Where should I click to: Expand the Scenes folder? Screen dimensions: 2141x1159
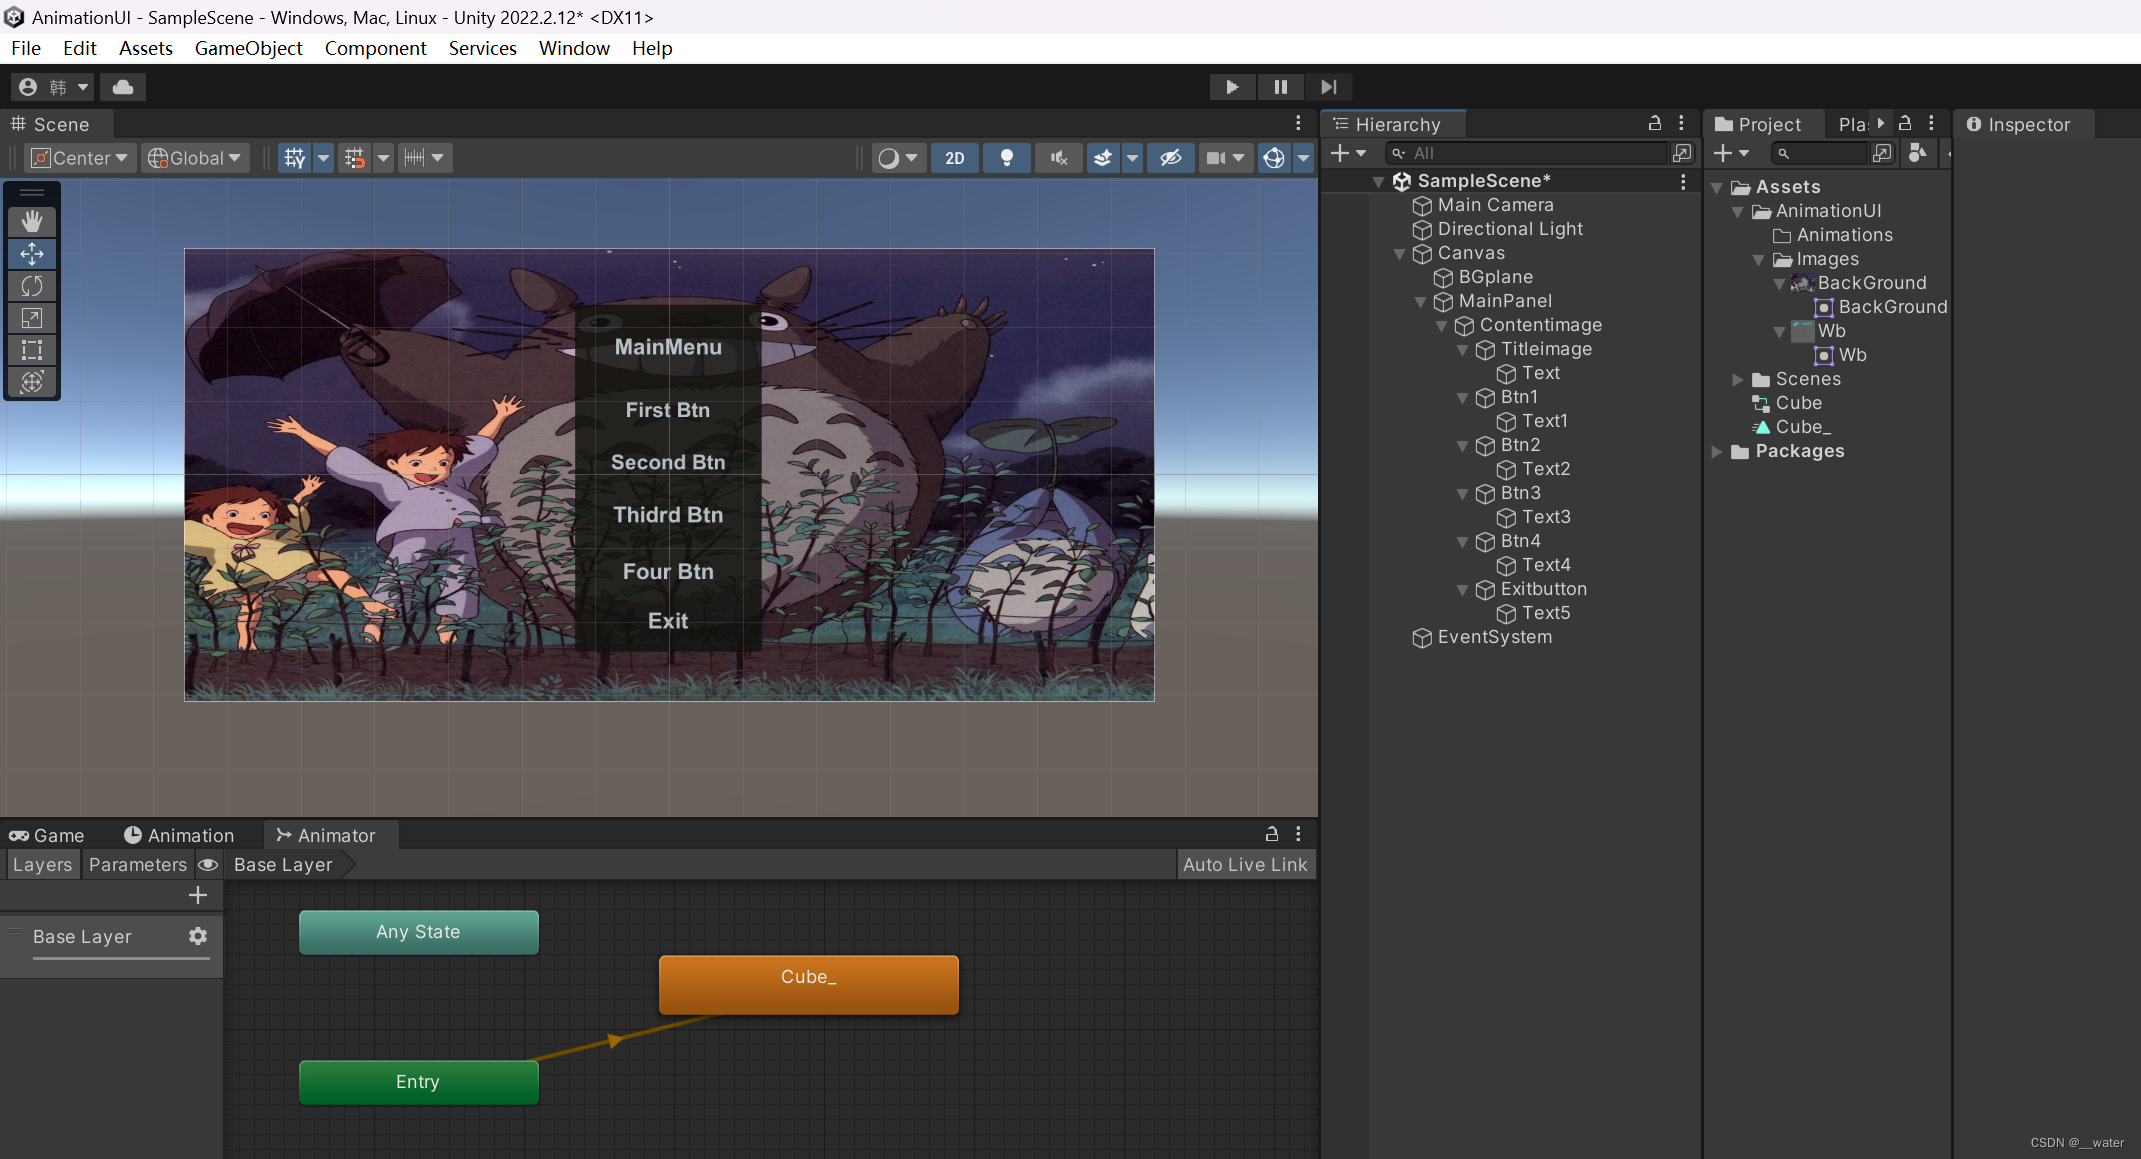[1738, 380]
